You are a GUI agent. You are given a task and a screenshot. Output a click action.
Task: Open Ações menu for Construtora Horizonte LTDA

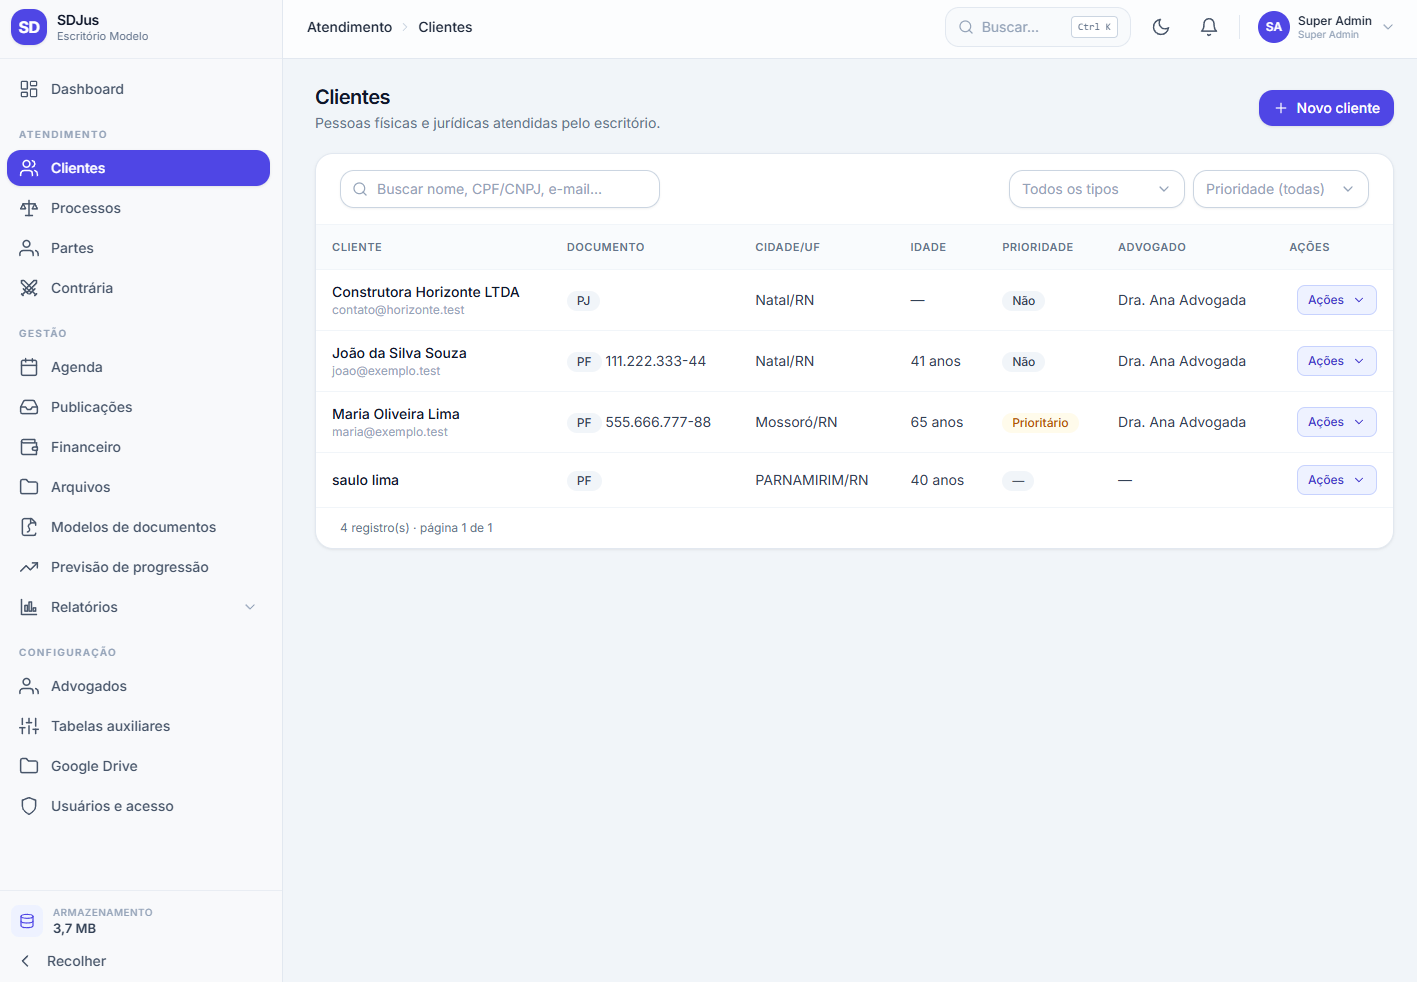(x=1336, y=300)
